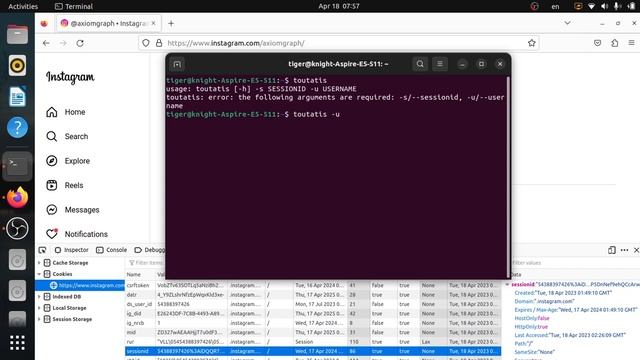Collapse the Cookies tree node
Screen dimensions: 640x360
click(39, 274)
